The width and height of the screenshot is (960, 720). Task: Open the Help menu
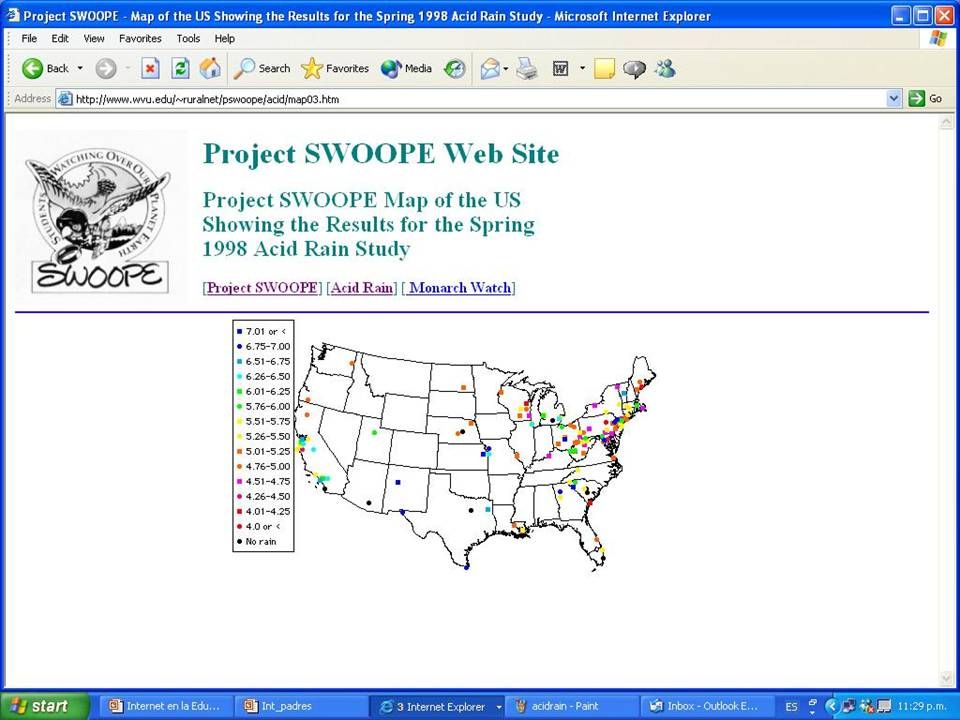pyautogui.click(x=225, y=39)
